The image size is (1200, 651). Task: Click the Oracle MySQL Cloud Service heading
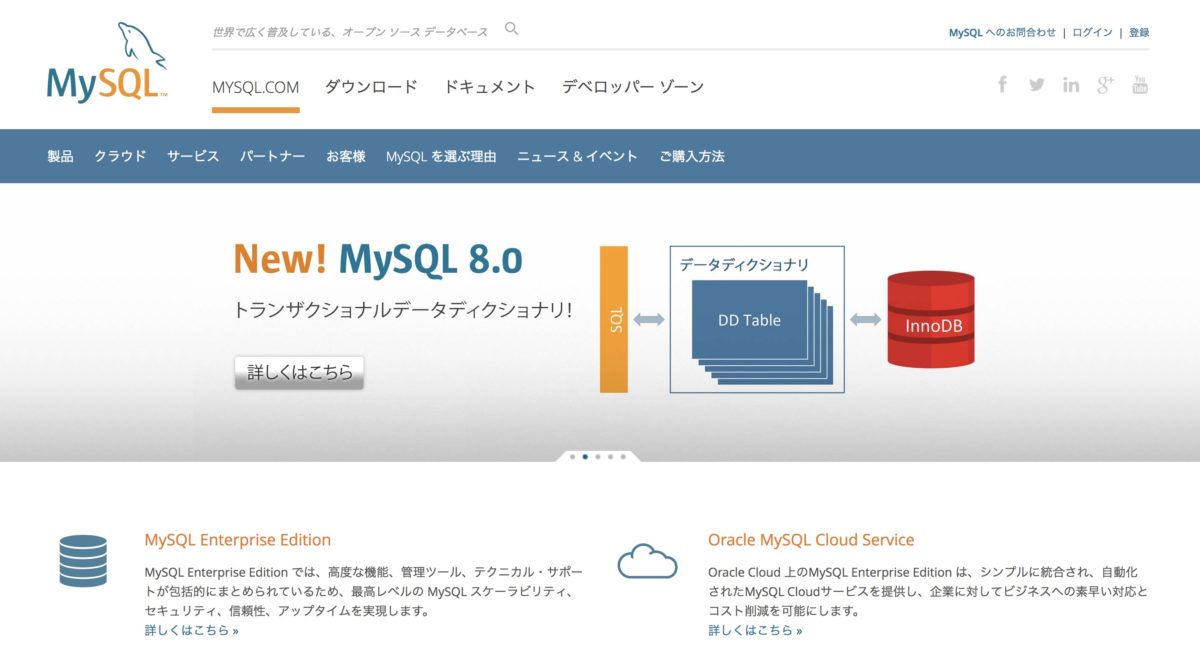(811, 540)
